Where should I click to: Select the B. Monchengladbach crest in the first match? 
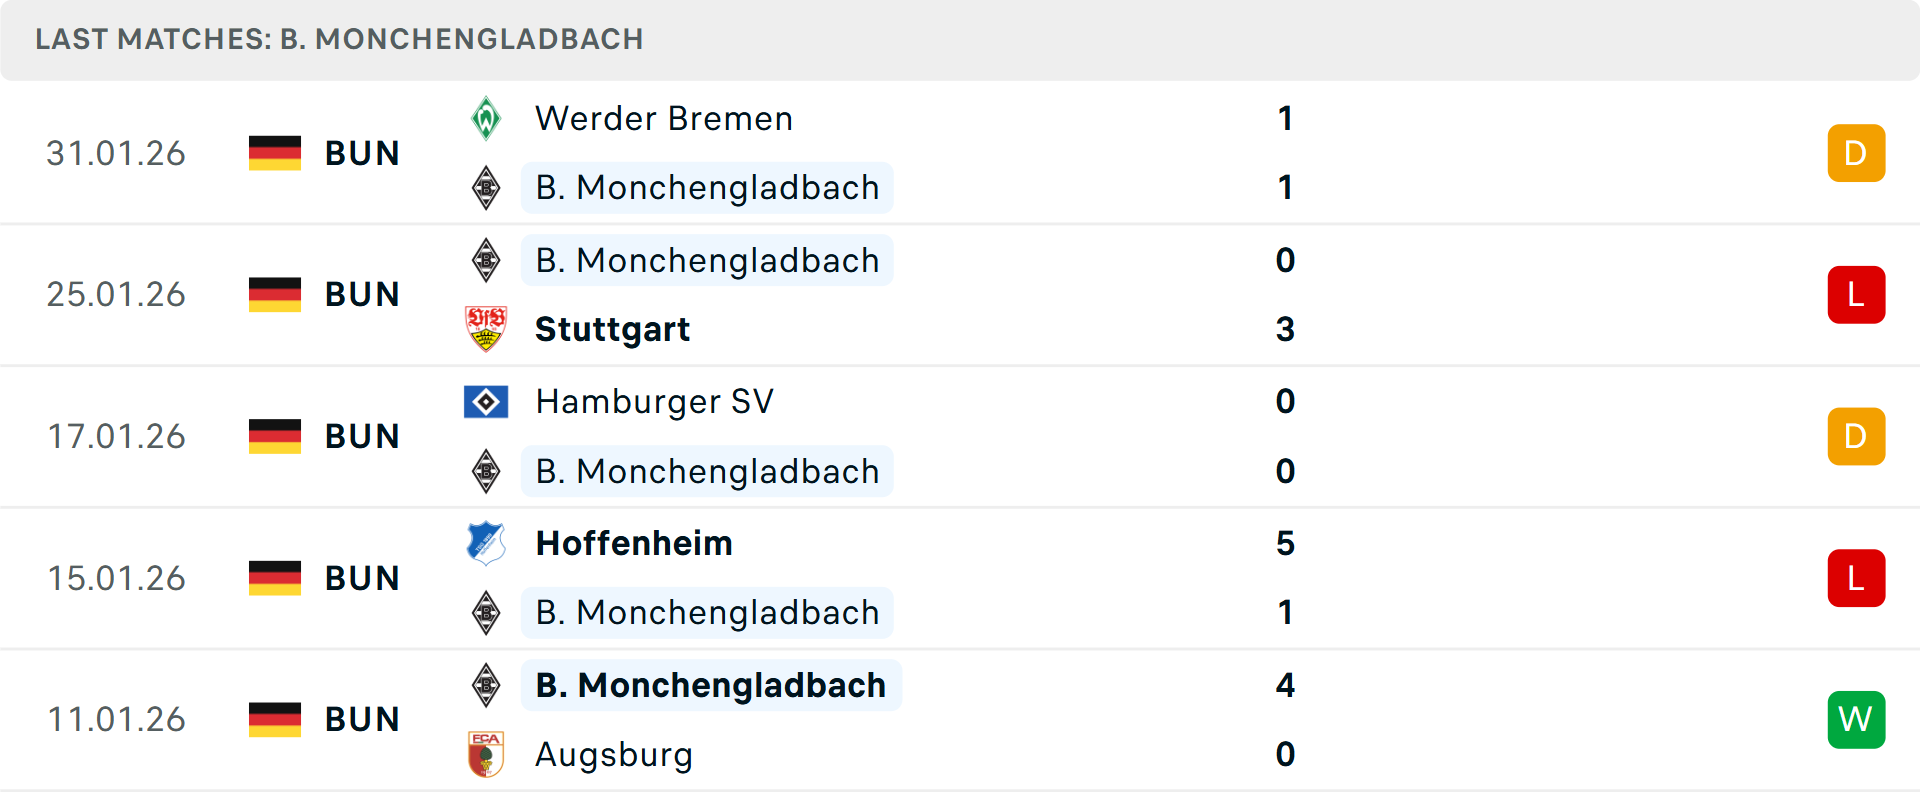point(486,187)
